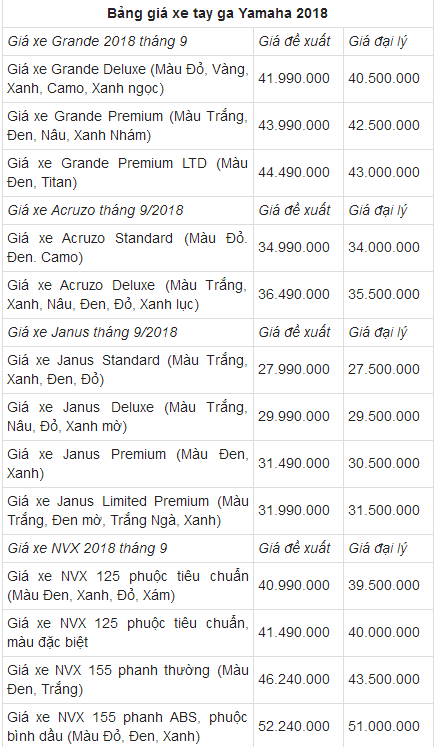The image size is (439, 747).
Task: Click the 40.990.000 NVX 125 price cell
Action: (294, 585)
